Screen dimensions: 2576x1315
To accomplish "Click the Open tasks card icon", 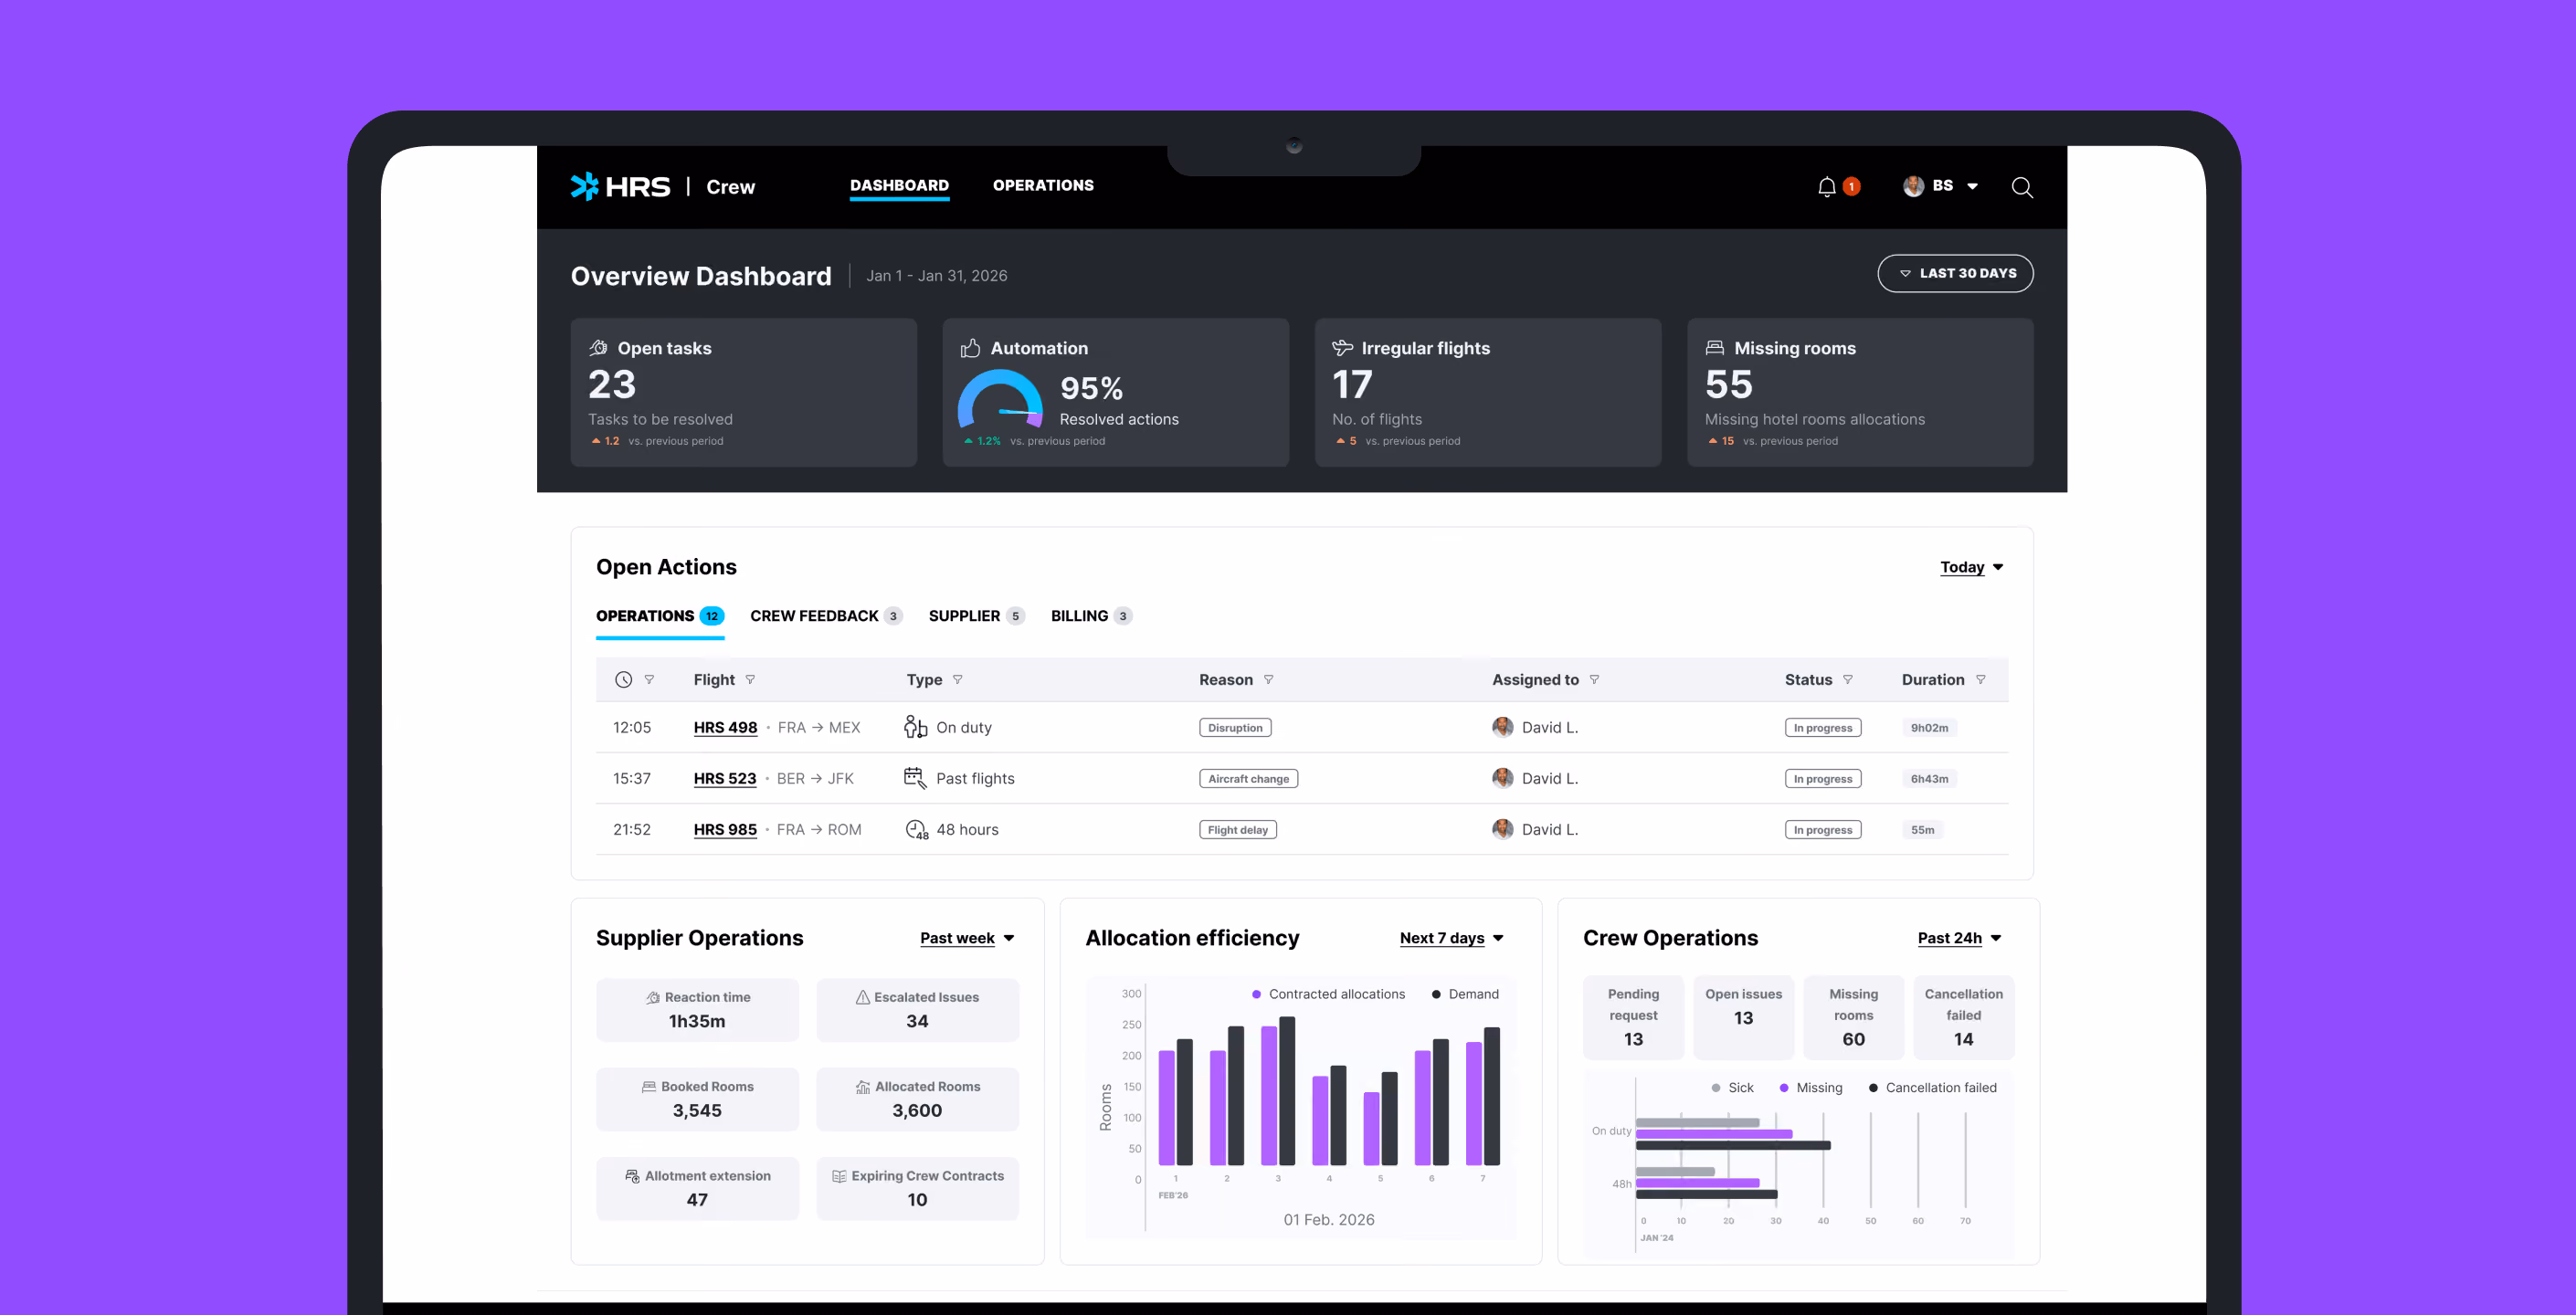I will pos(598,348).
